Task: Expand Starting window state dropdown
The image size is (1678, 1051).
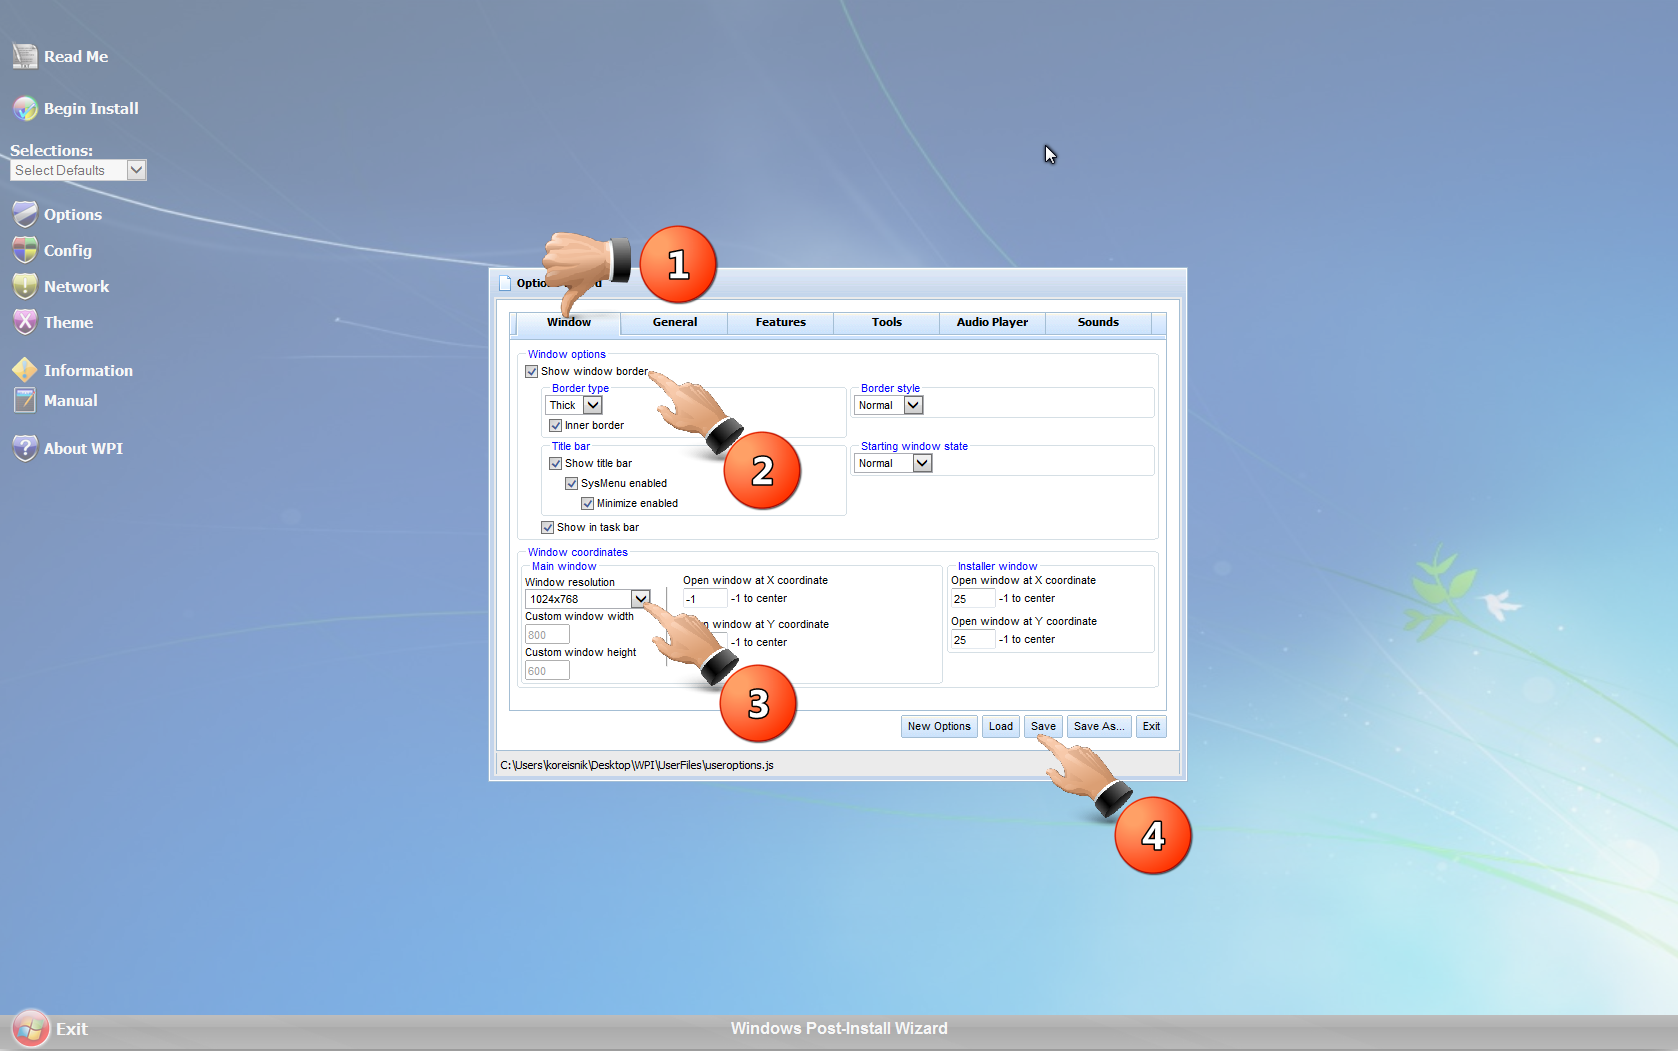Action: pos(894,463)
